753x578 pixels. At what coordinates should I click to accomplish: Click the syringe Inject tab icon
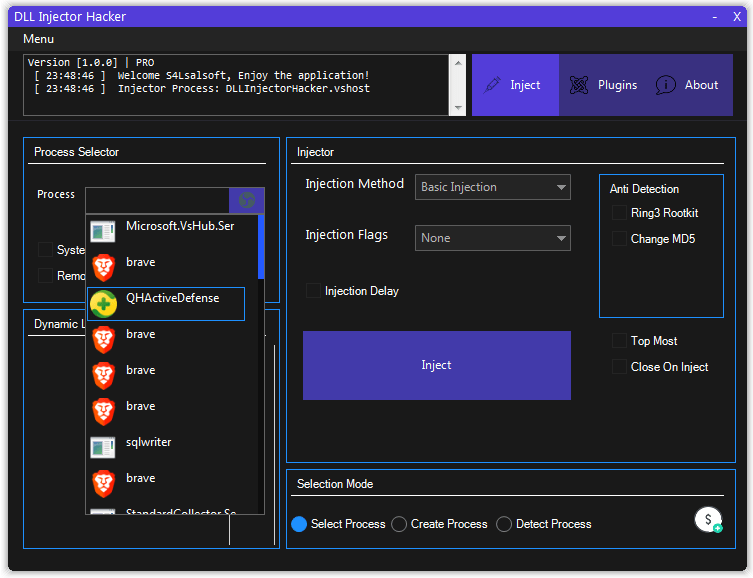[492, 85]
